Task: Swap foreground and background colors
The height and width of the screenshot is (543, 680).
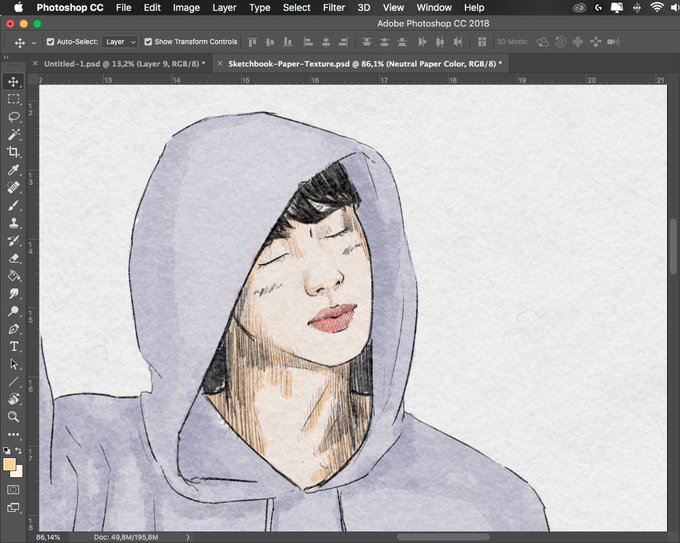Action: [18, 450]
